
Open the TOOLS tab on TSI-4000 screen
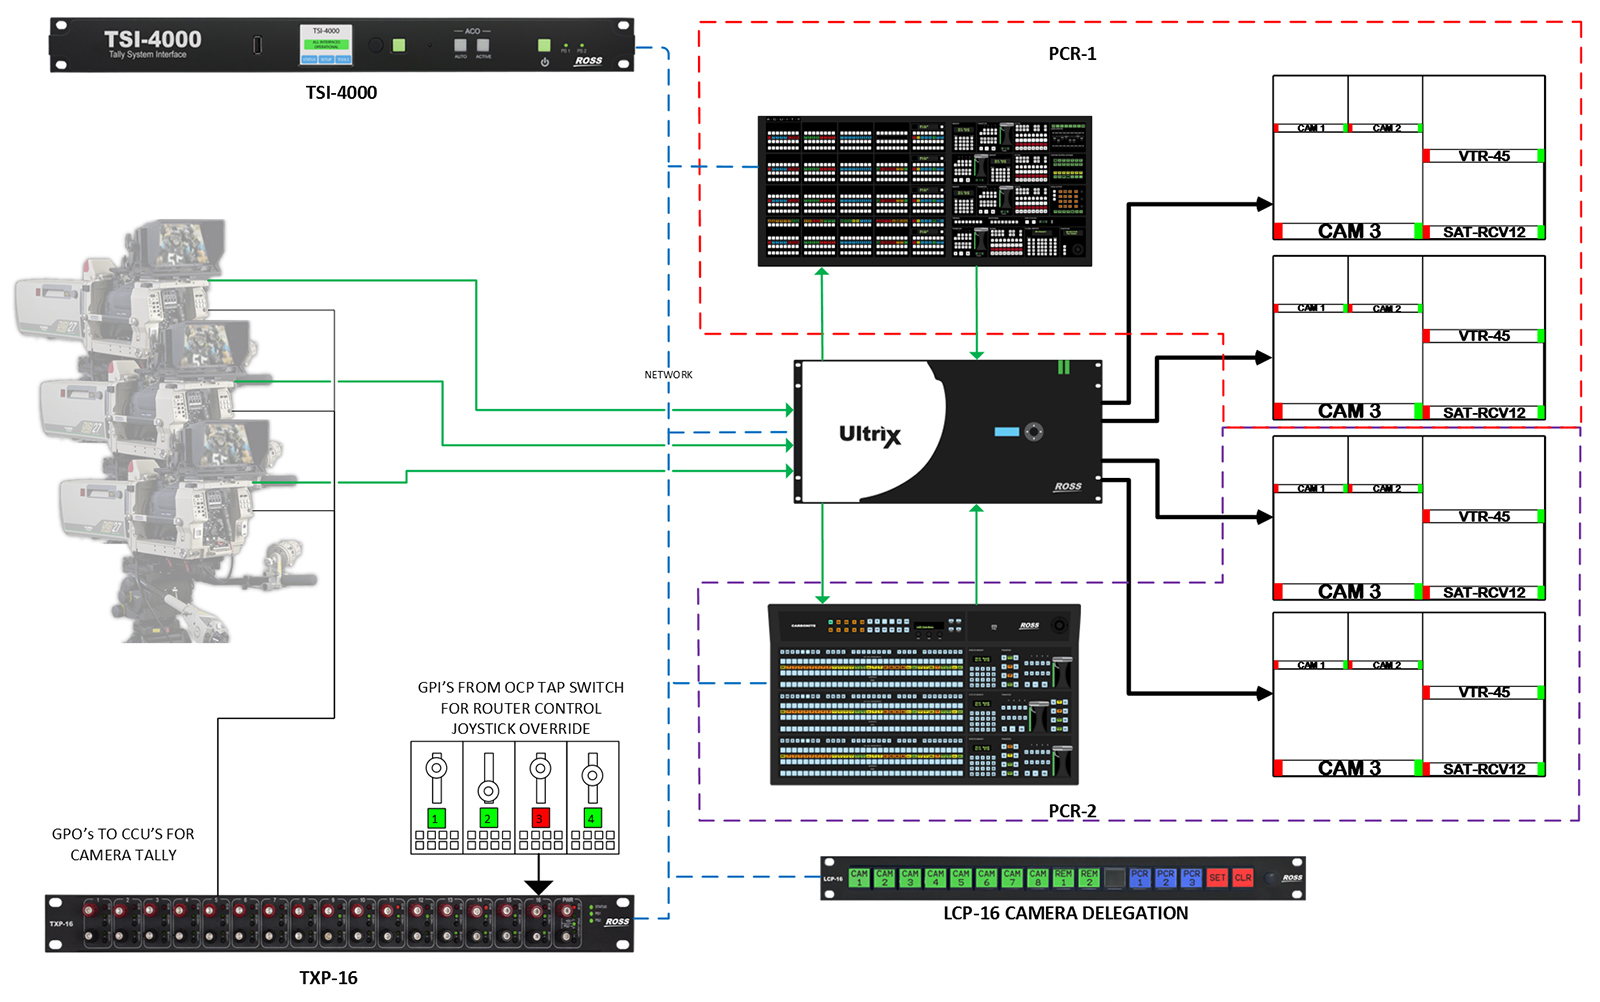pyautogui.click(x=343, y=59)
